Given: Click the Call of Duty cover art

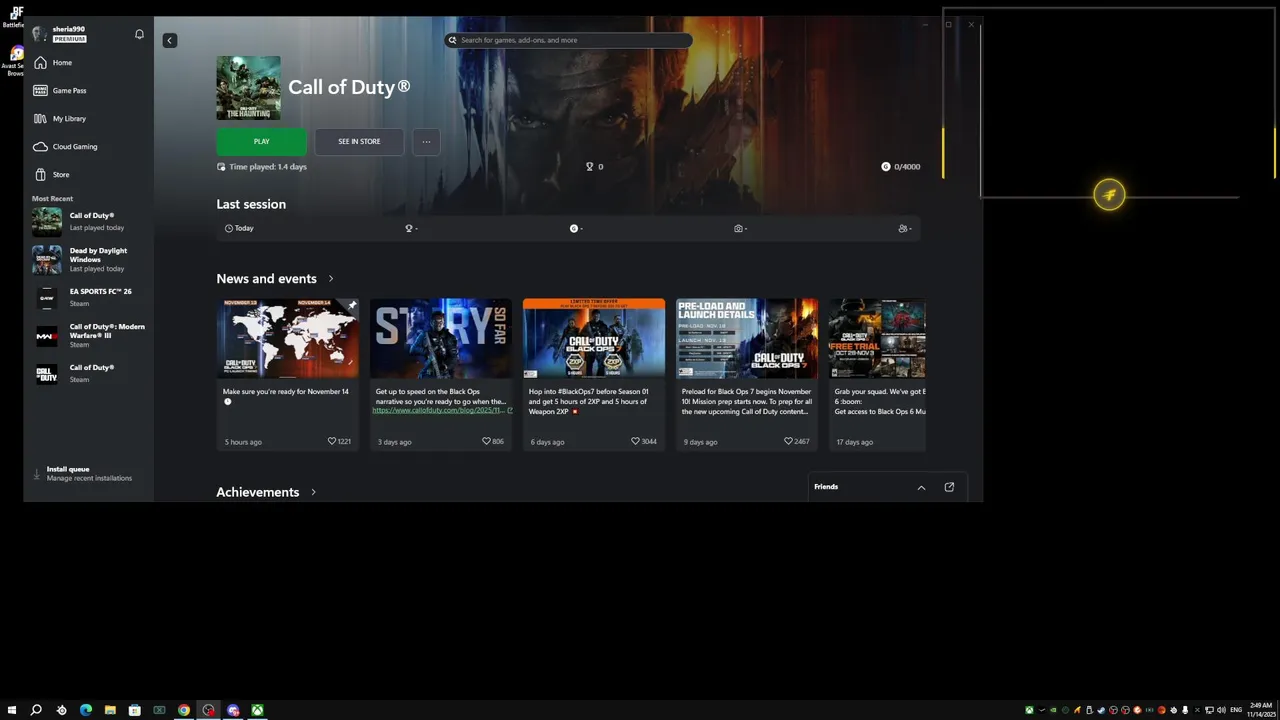Looking at the screenshot, I should pos(248,88).
